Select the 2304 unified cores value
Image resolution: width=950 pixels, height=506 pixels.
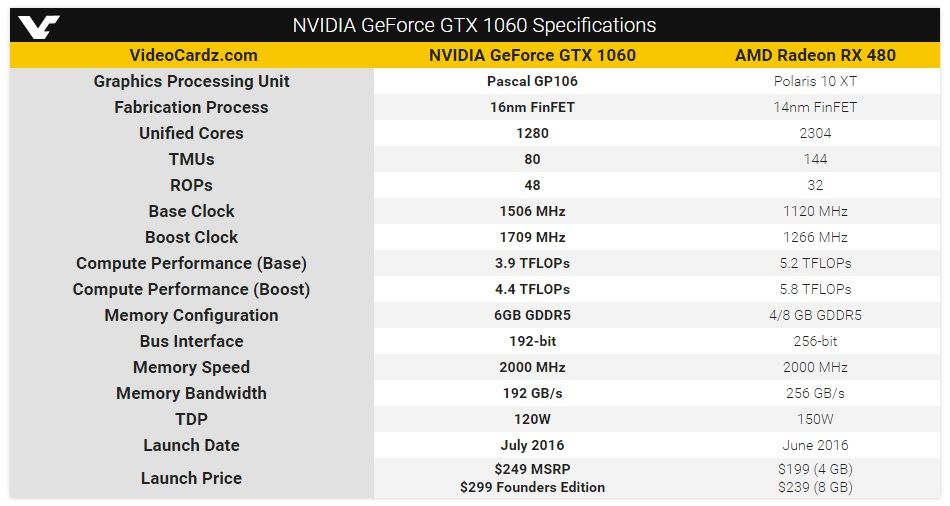point(815,133)
